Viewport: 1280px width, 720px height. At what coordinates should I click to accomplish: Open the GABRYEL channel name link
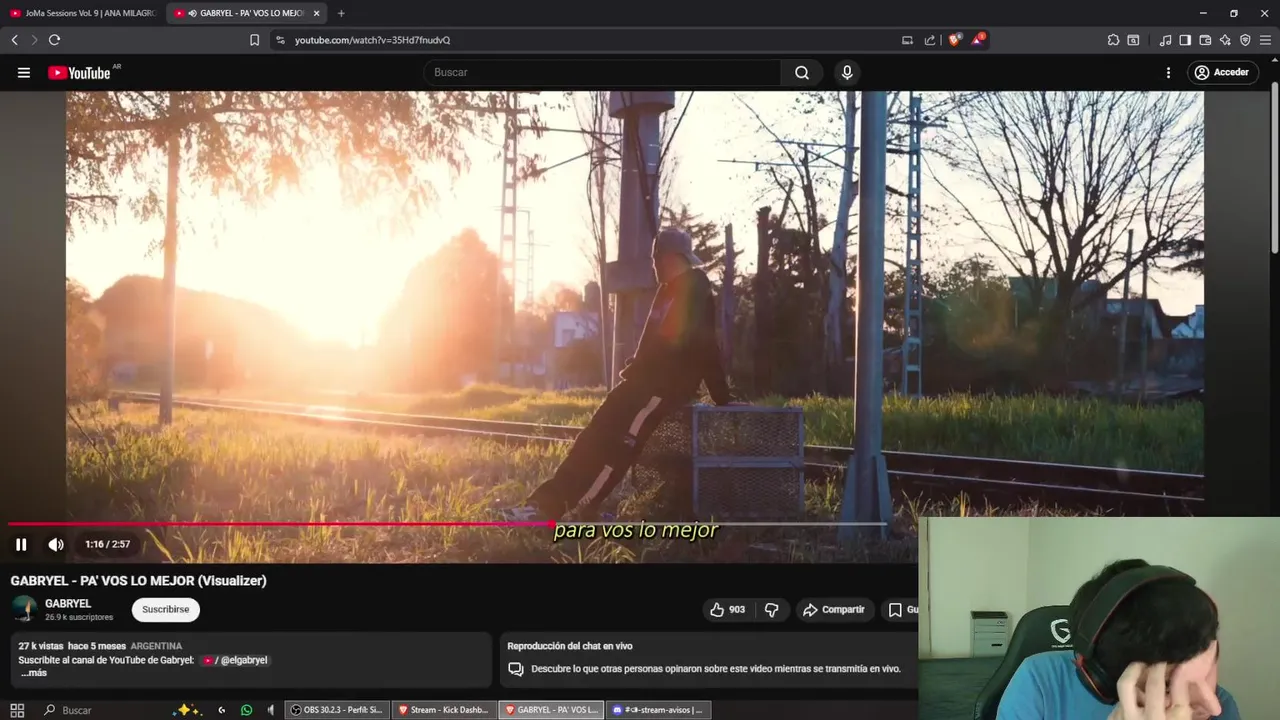[68, 603]
